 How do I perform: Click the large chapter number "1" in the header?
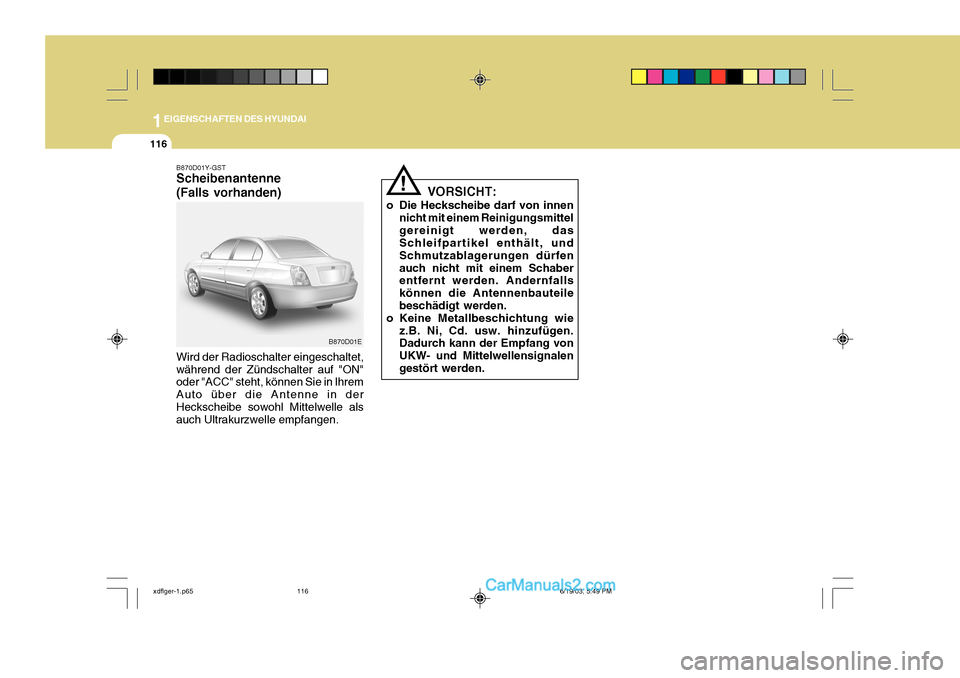click(157, 121)
